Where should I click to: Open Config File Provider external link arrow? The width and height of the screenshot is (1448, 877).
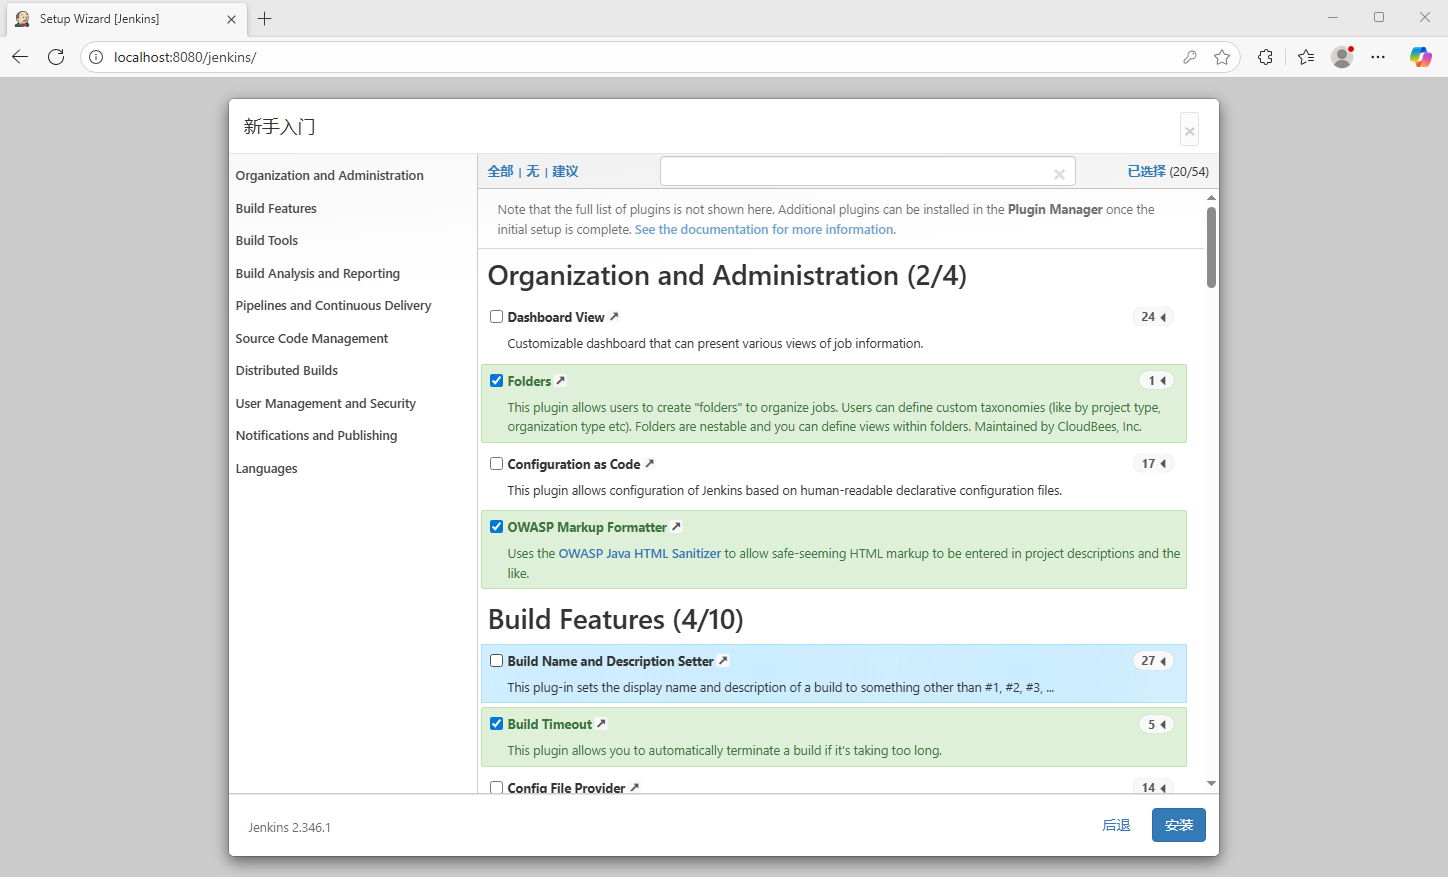(634, 788)
